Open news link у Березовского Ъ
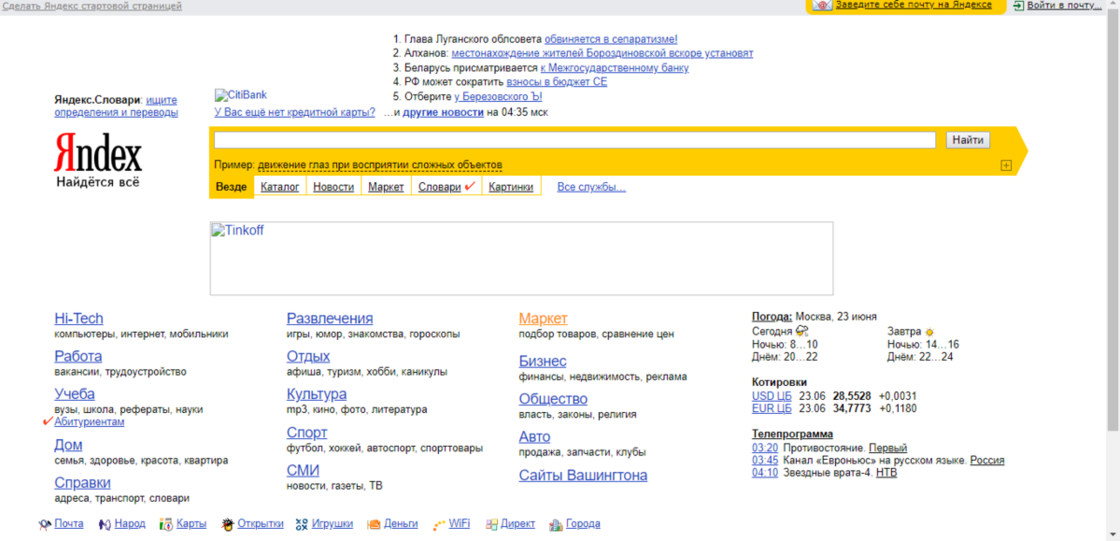 [x=498, y=96]
